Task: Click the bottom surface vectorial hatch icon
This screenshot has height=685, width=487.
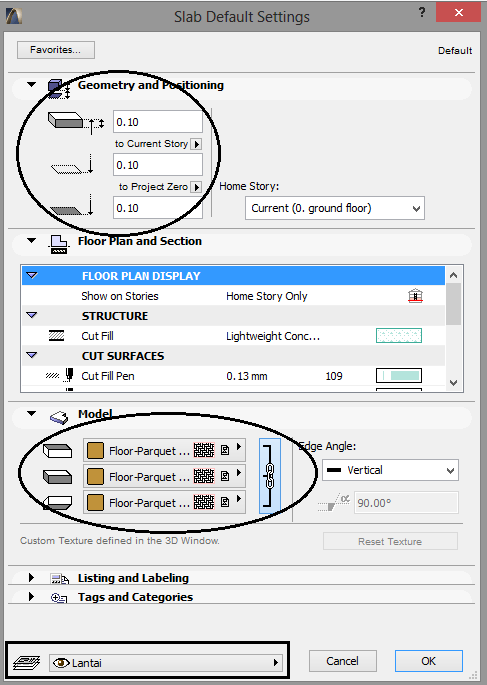Action: [225, 502]
